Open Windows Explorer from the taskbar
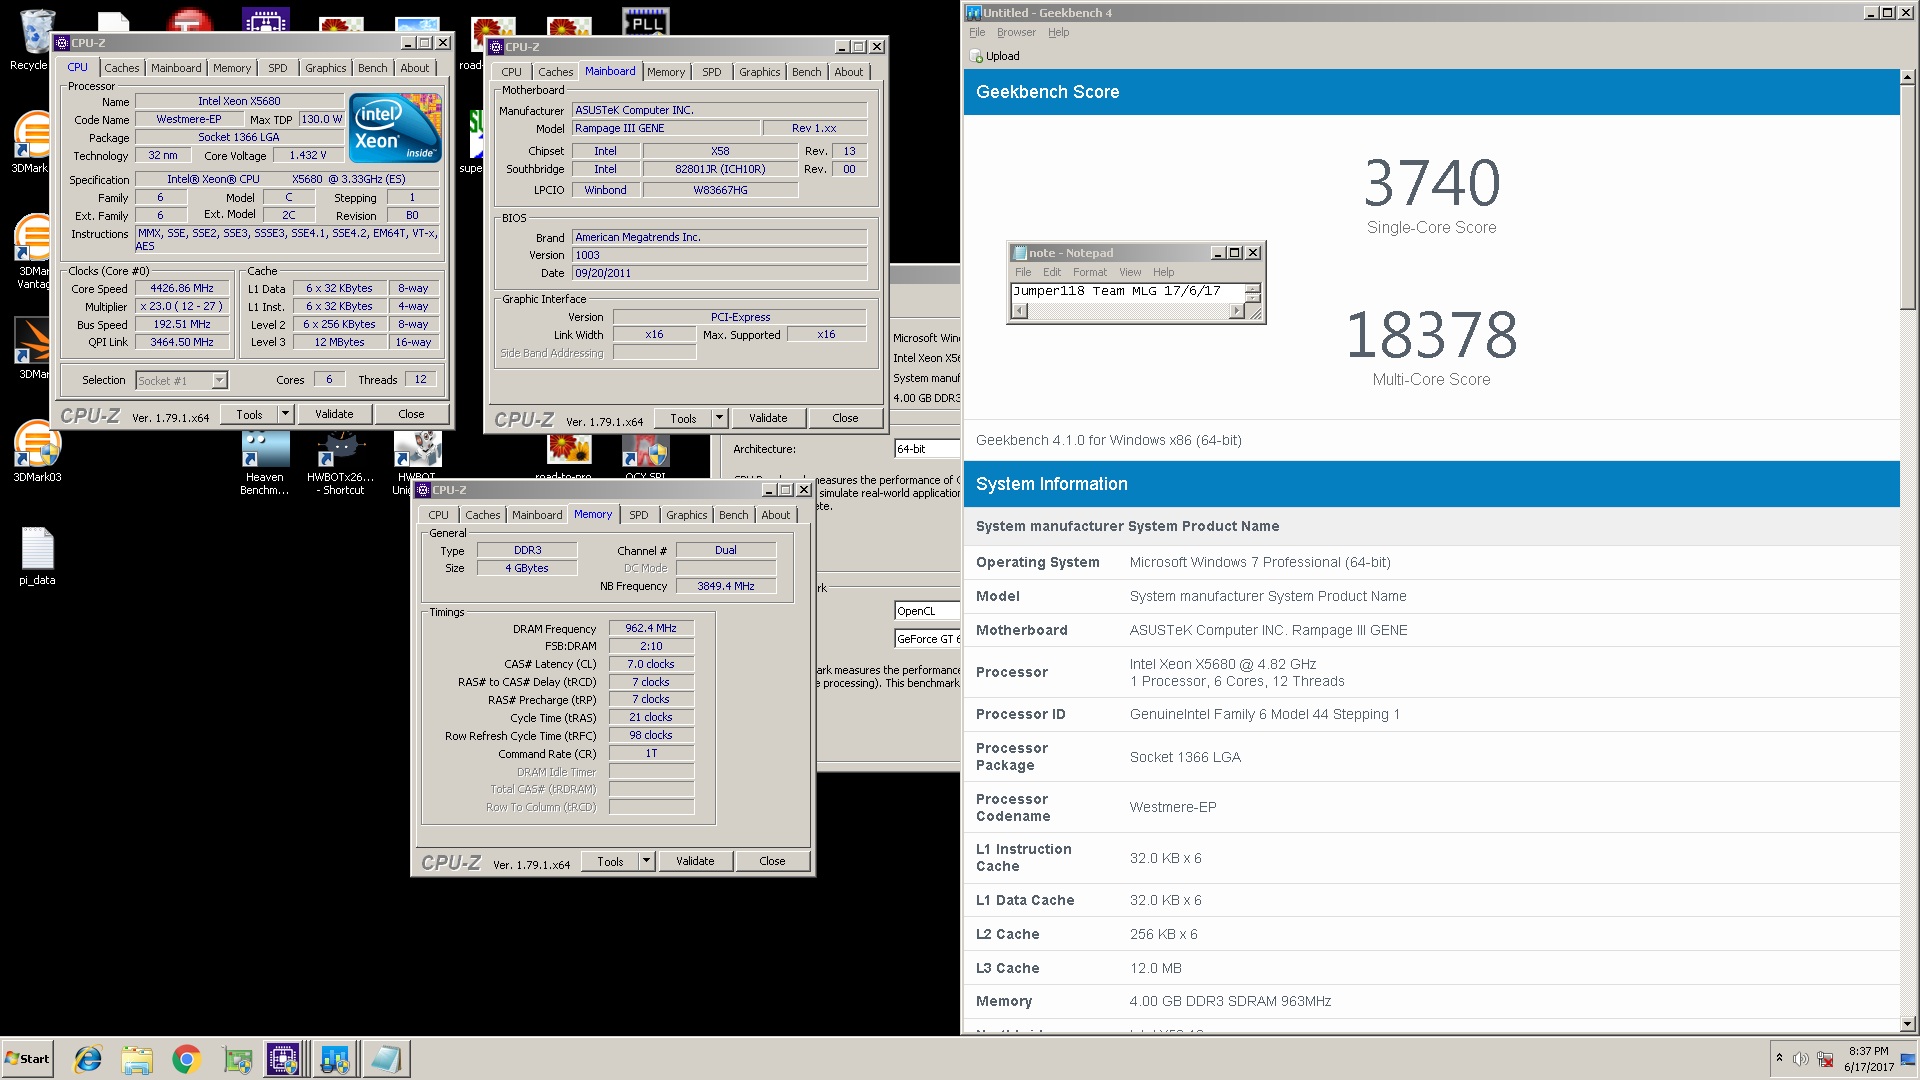This screenshot has height=1080, width=1920. coord(137,1059)
